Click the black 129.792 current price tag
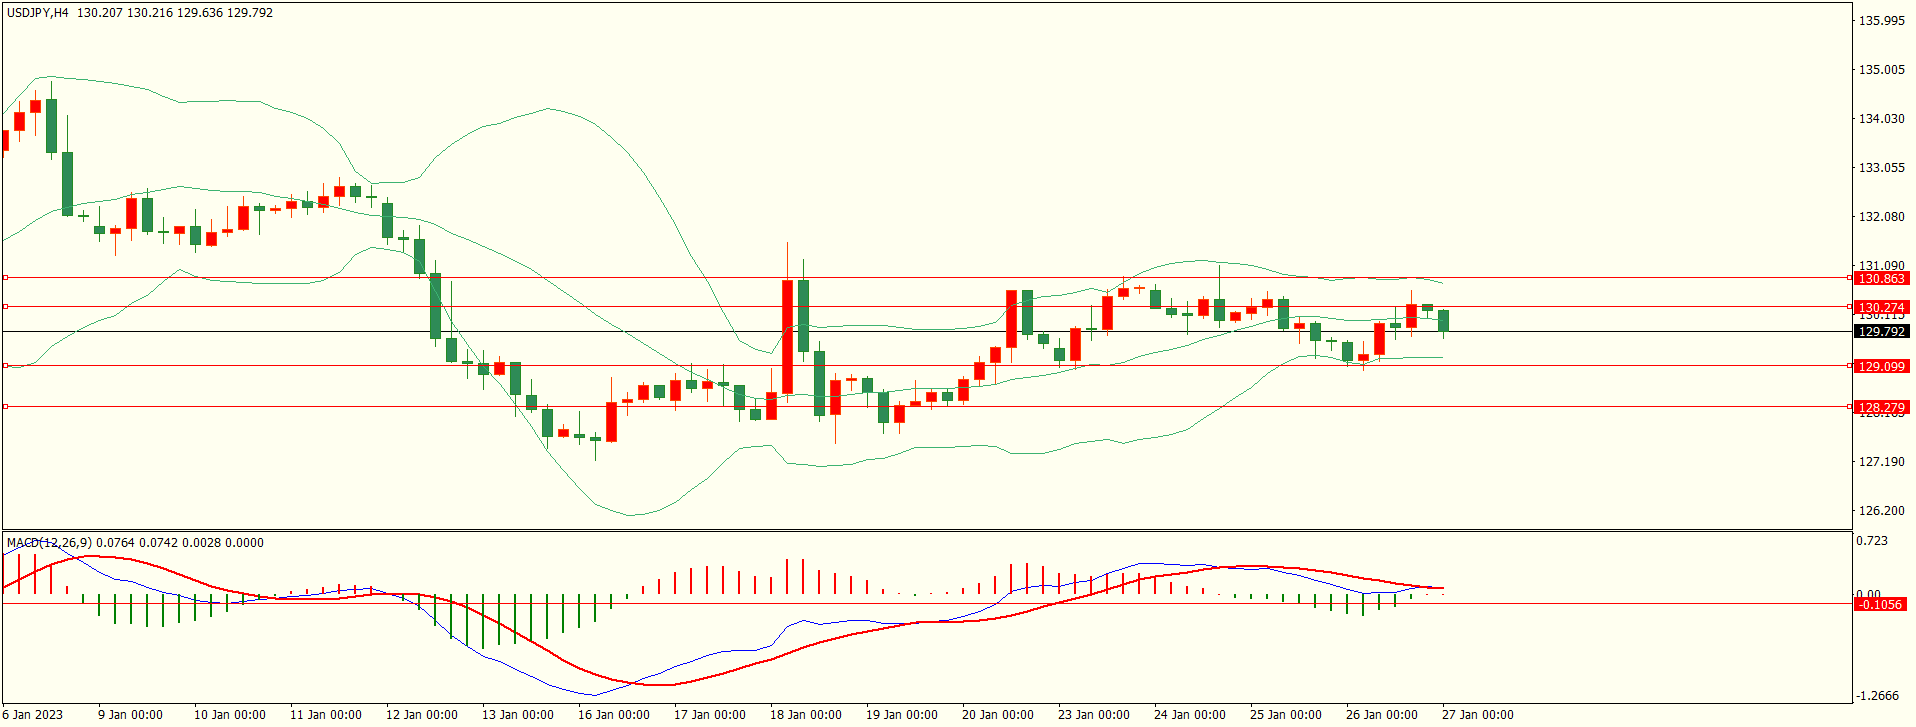The image size is (1916, 727). [x=1881, y=332]
